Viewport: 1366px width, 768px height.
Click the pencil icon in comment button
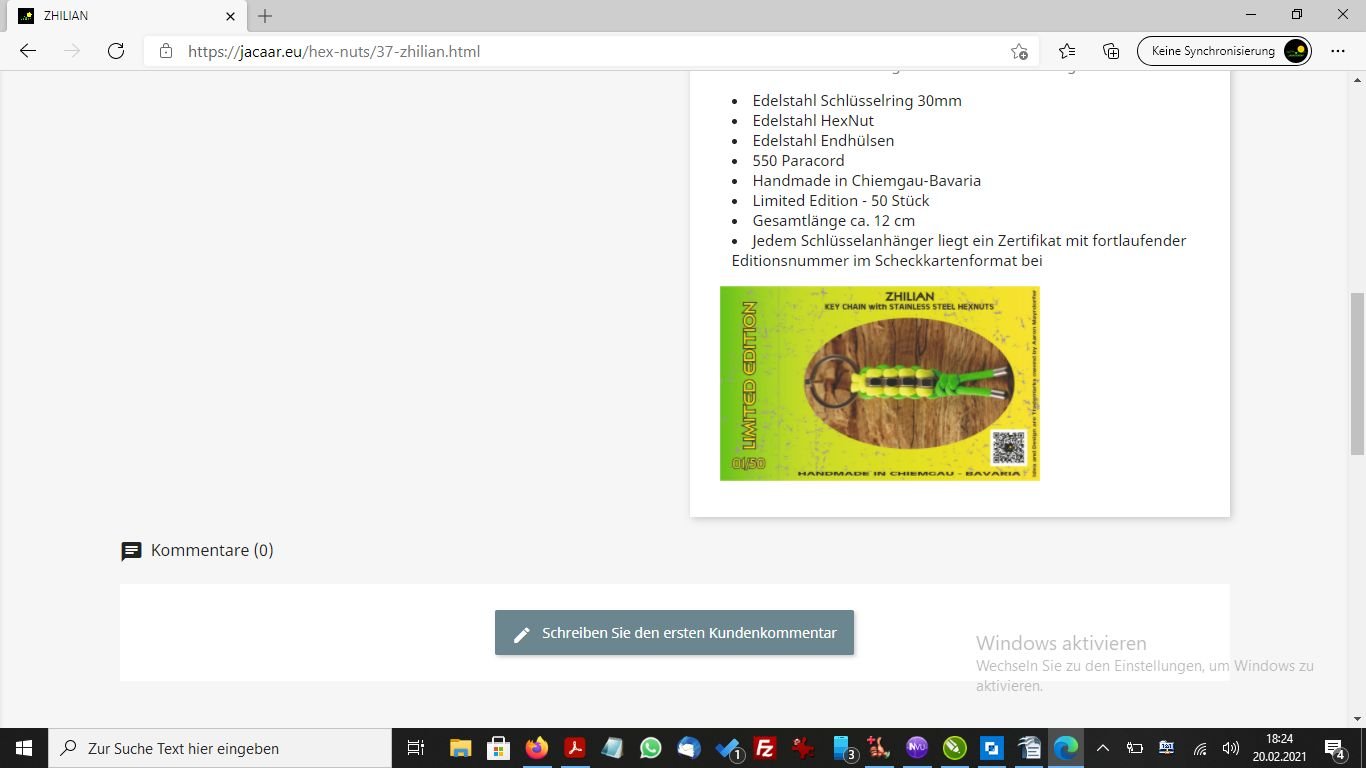521,634
